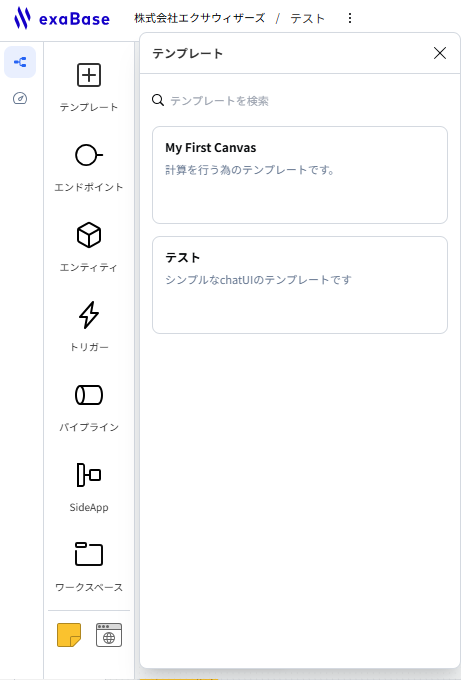Select the My First Canvas template card

300,175
